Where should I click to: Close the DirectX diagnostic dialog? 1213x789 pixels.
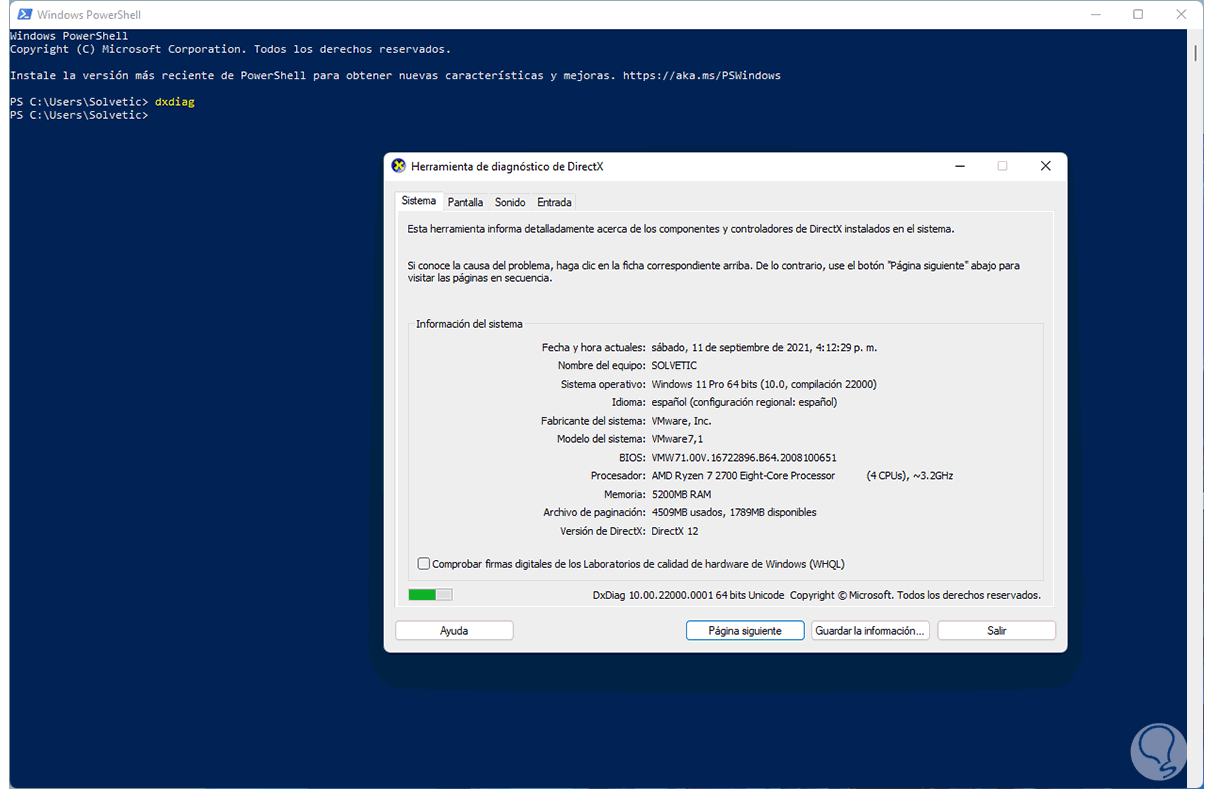click(1045, 167)
